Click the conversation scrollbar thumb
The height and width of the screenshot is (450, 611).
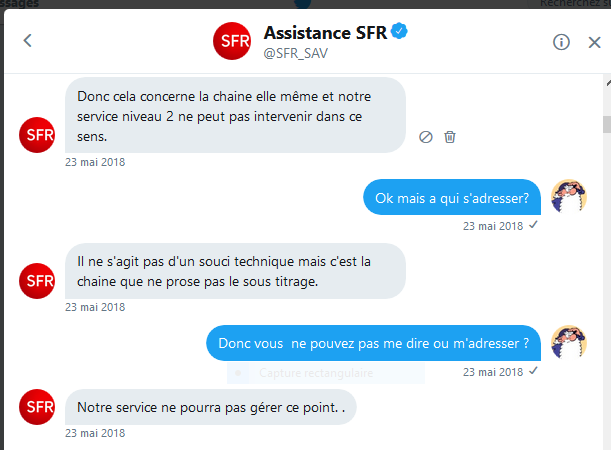point(607,125)
